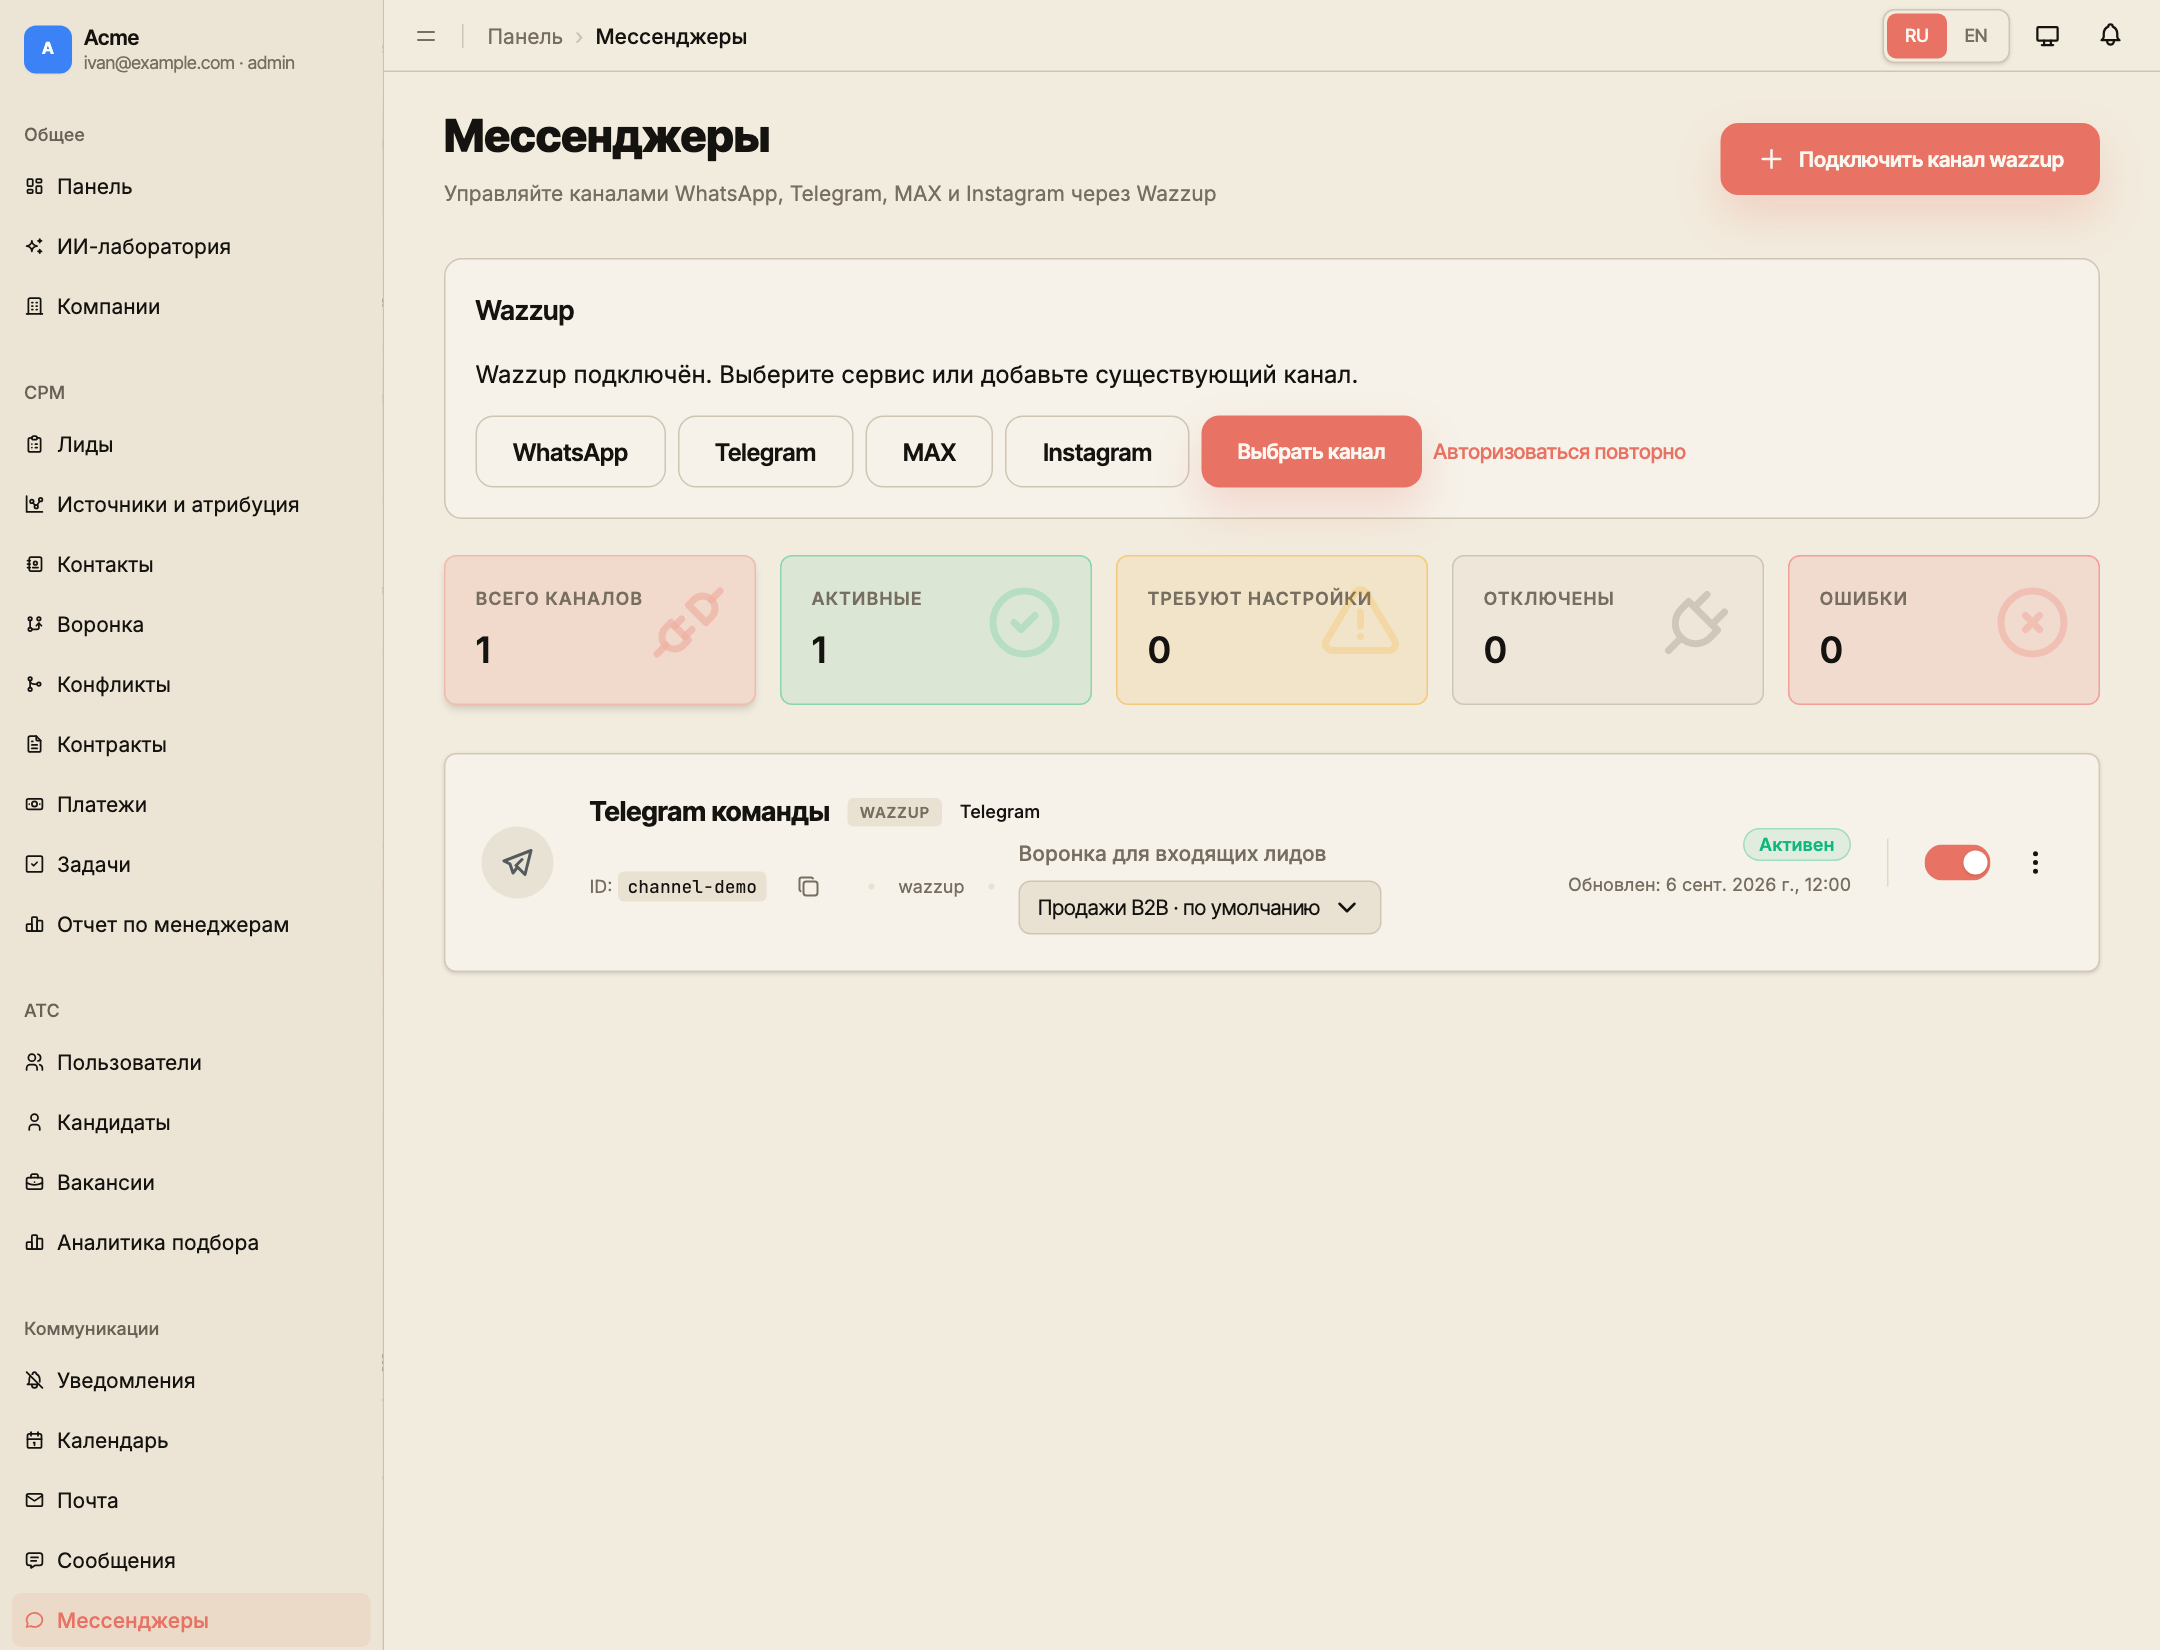
Task: Click the Активные stat card
Action: [x=936, y=630]
